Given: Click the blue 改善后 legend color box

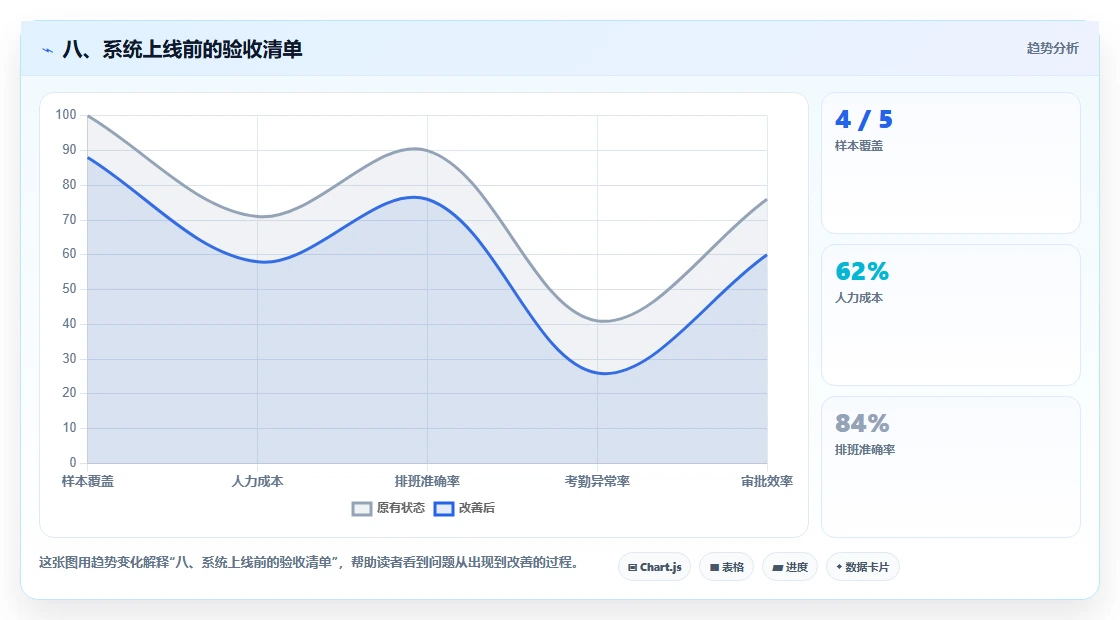Looking at the screenshot, I should coord(444,509).
